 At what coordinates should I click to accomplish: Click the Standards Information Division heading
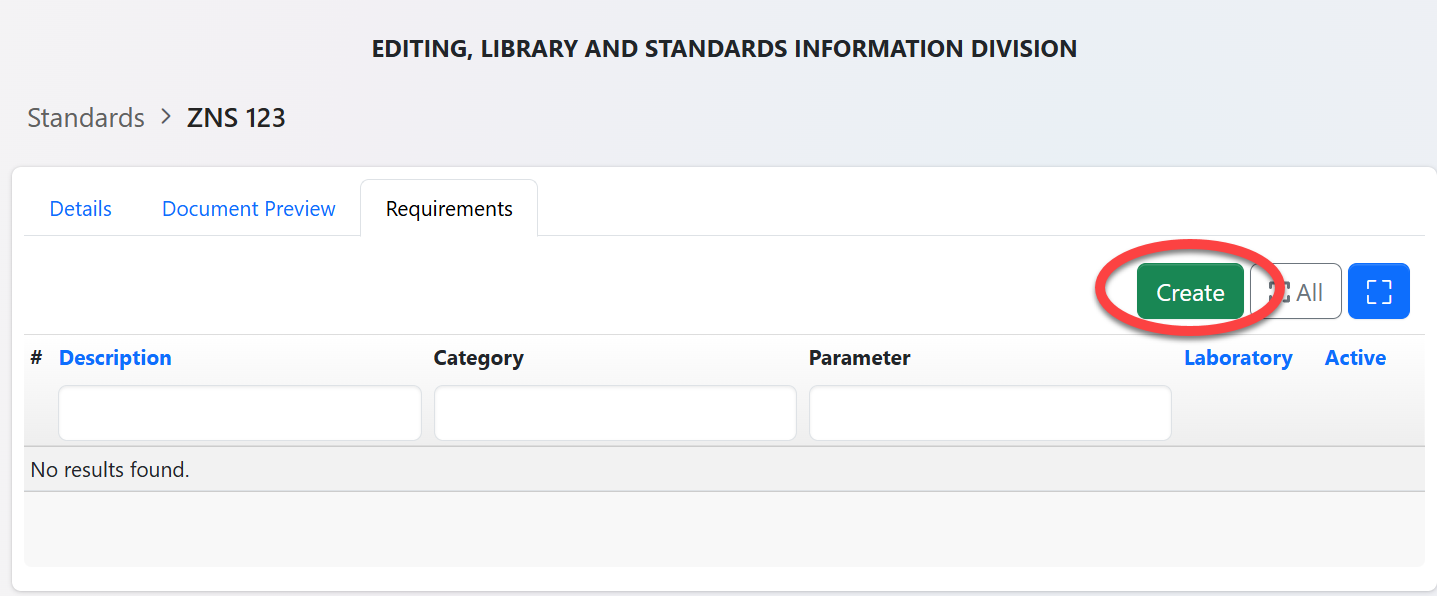(x=724, y=48)
